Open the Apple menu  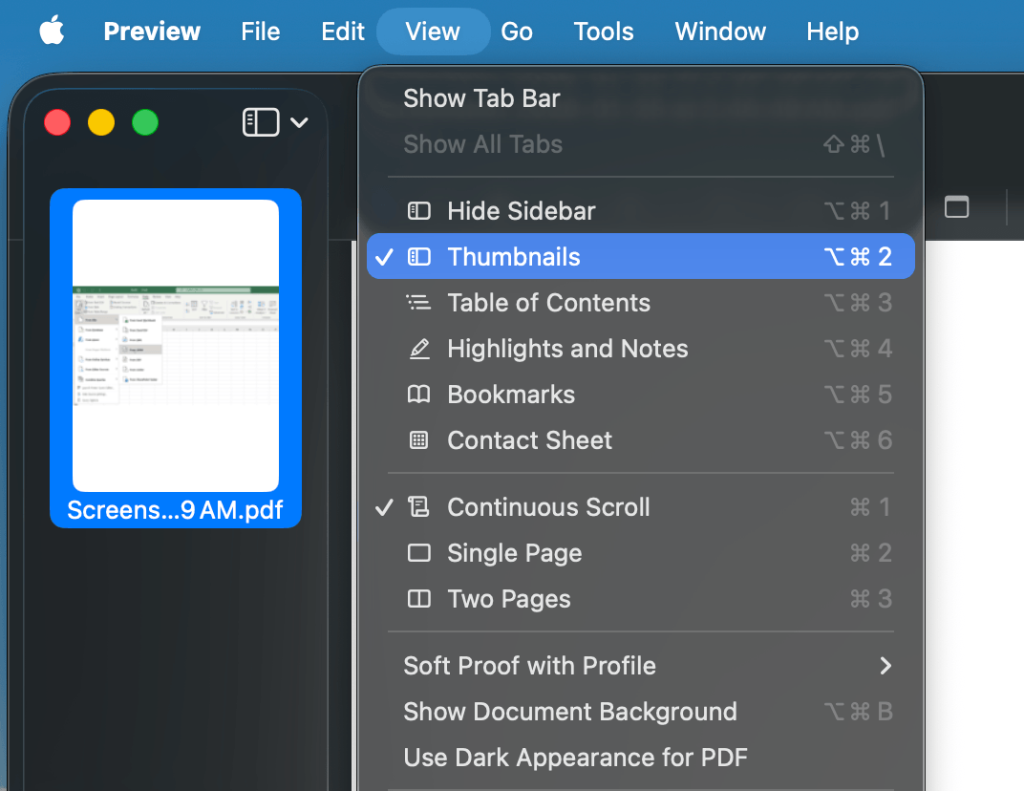click(50, 31)
